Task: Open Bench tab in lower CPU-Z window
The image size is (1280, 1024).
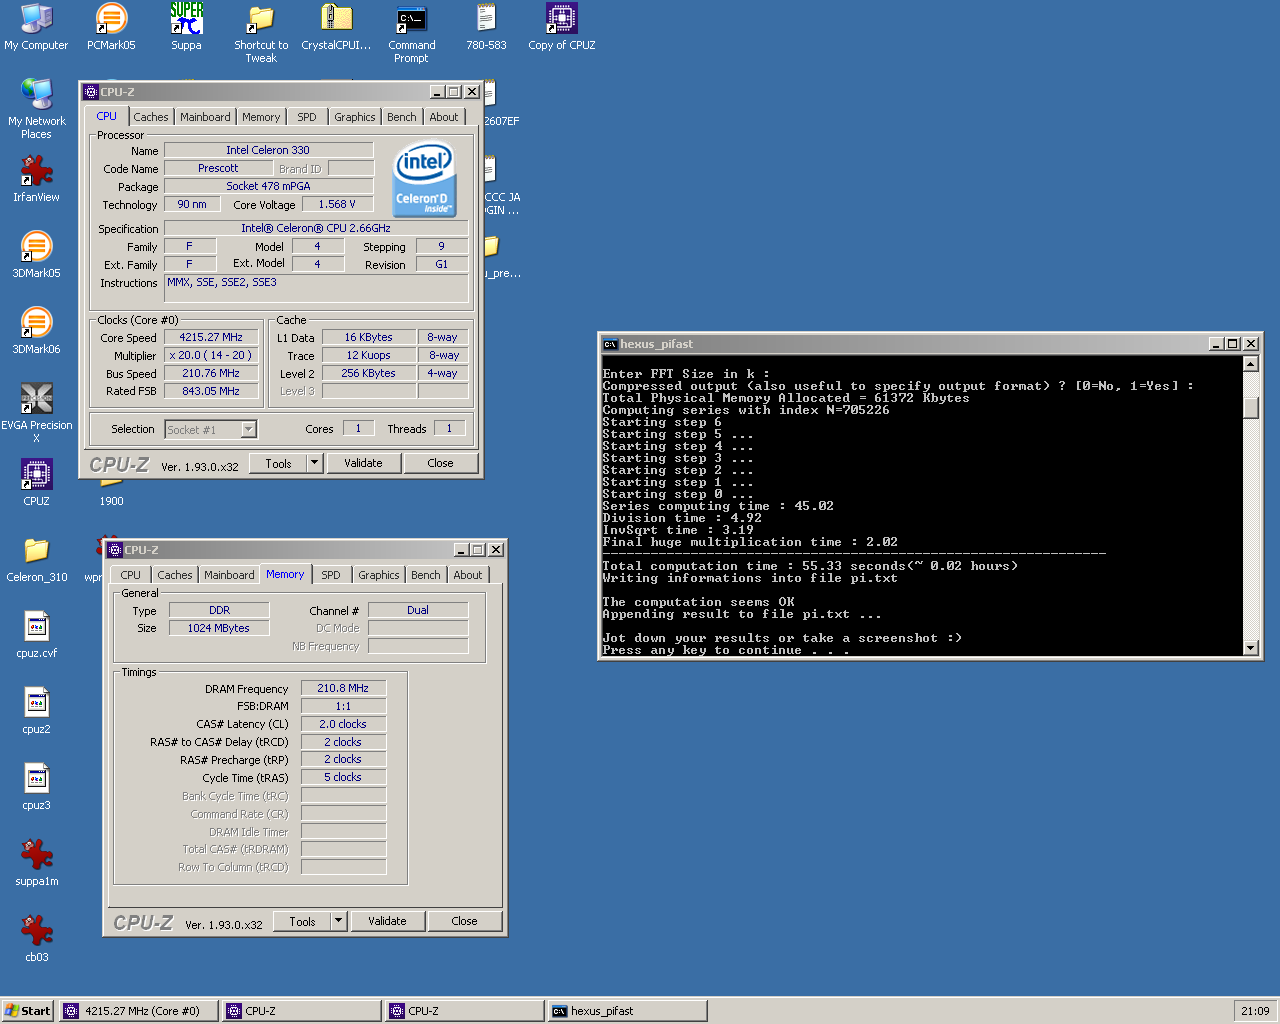Action: pos(426,575)
